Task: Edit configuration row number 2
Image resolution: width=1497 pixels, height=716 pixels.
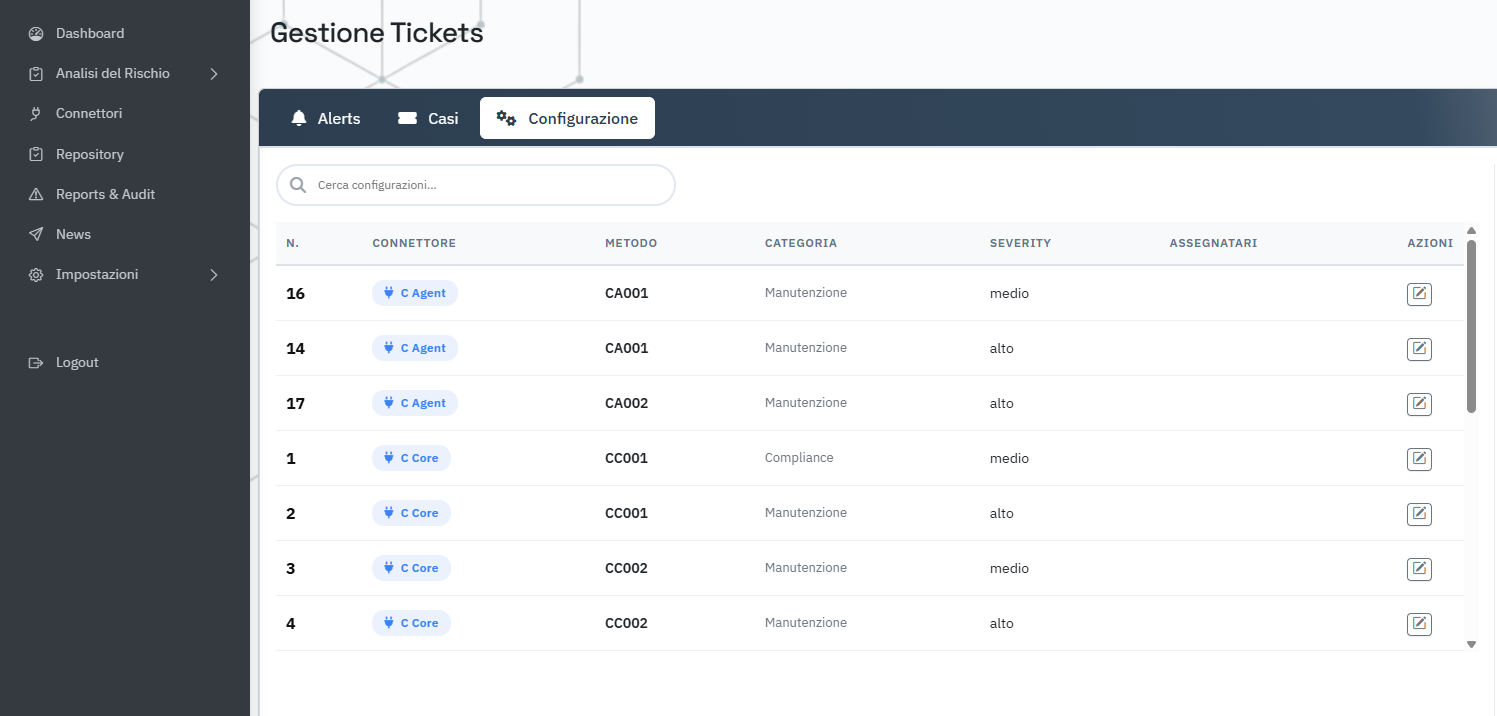Action: coord(1419,514)
